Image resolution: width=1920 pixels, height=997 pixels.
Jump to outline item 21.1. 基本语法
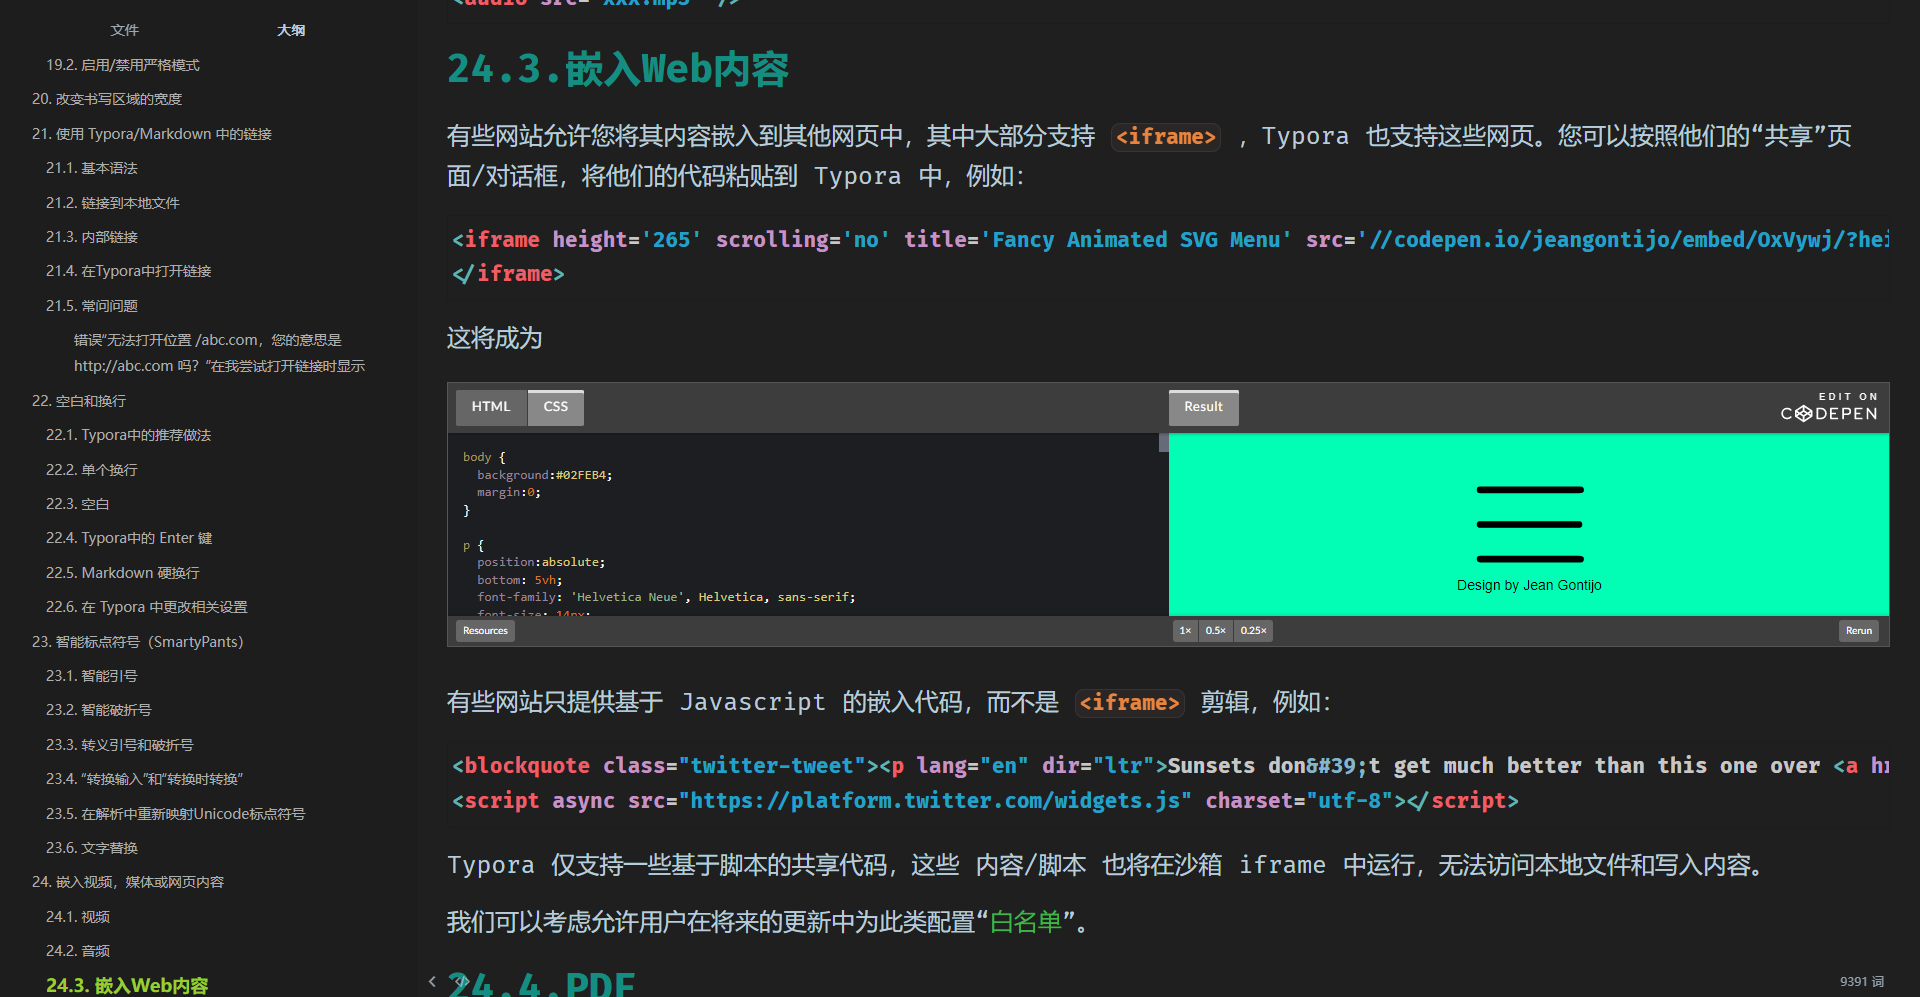tap(92, 168)
